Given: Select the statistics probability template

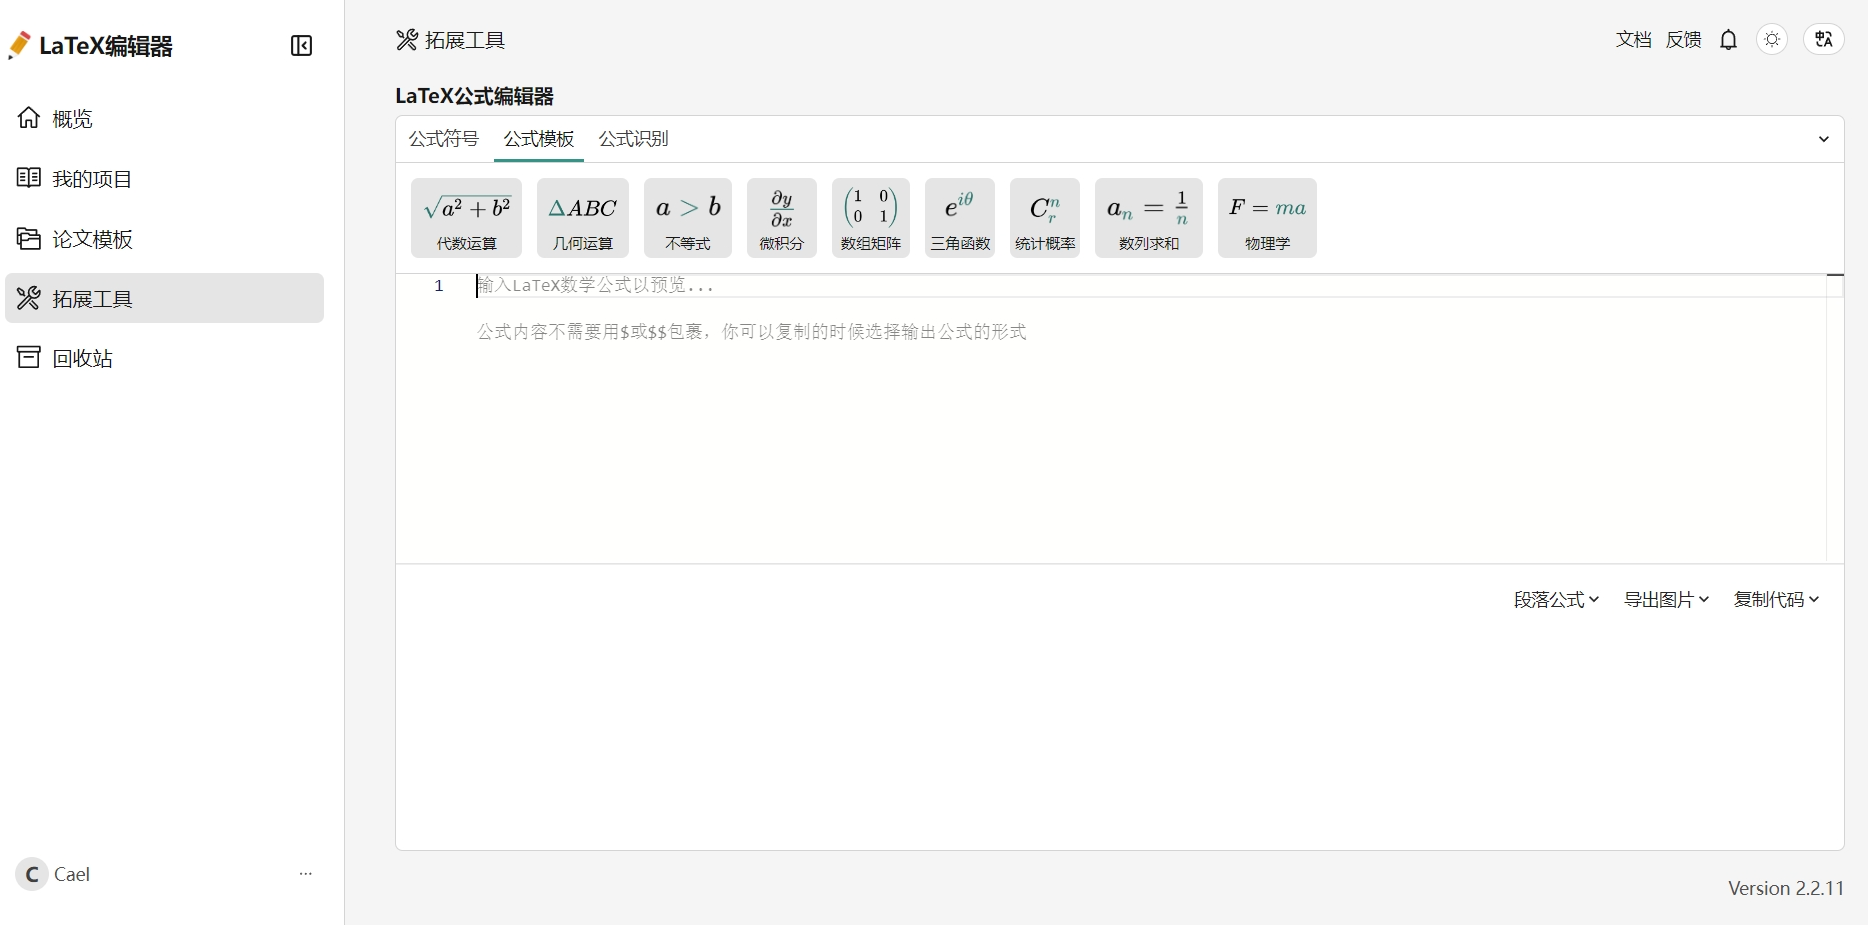Looking at the screenshot, I should click(x=1044, y=218).
